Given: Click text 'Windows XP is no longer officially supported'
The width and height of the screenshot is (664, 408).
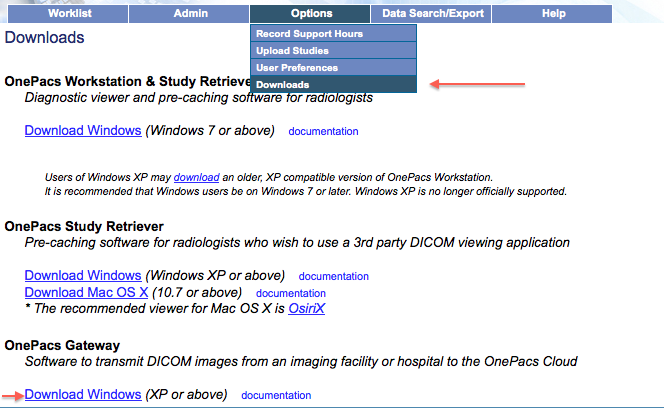Looking at the screenshot, I should click(x=461, y=192).
